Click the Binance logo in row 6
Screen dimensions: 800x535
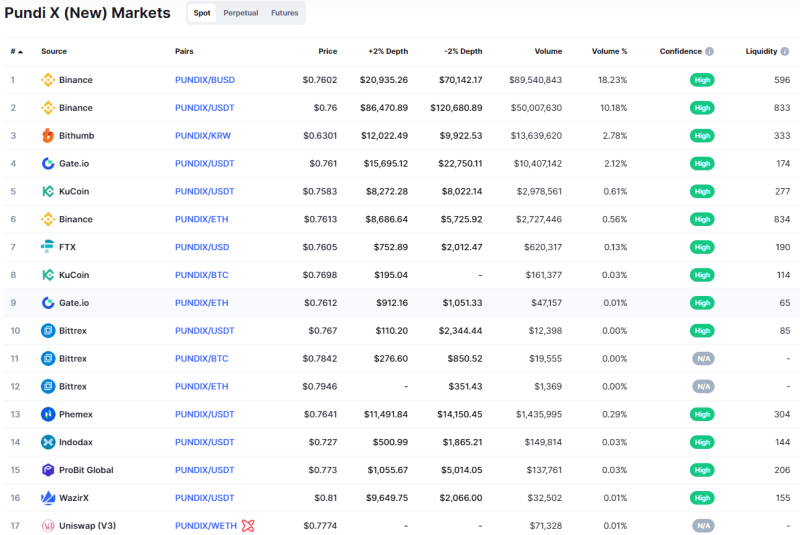click(48, 219)
